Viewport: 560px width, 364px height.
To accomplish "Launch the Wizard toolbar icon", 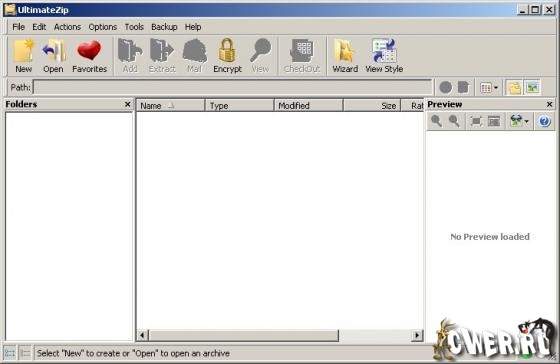I will point(345,55).
